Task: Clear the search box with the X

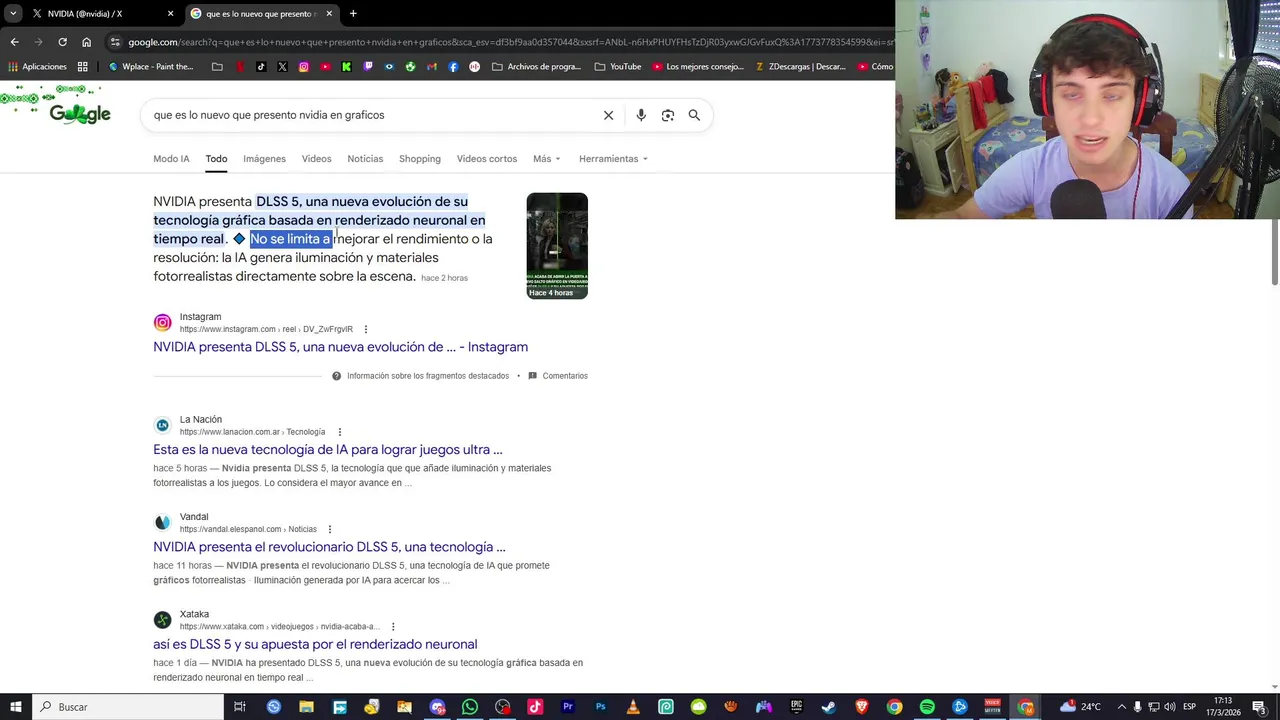Action: pyautogui.click(x=608, y=115)
